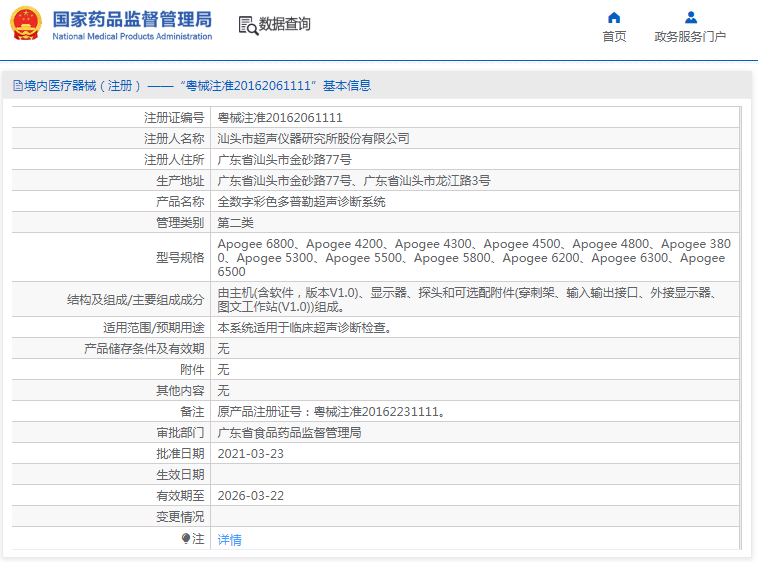Select registrant address 广东省汕头市金砂路77号

[285, 159]
